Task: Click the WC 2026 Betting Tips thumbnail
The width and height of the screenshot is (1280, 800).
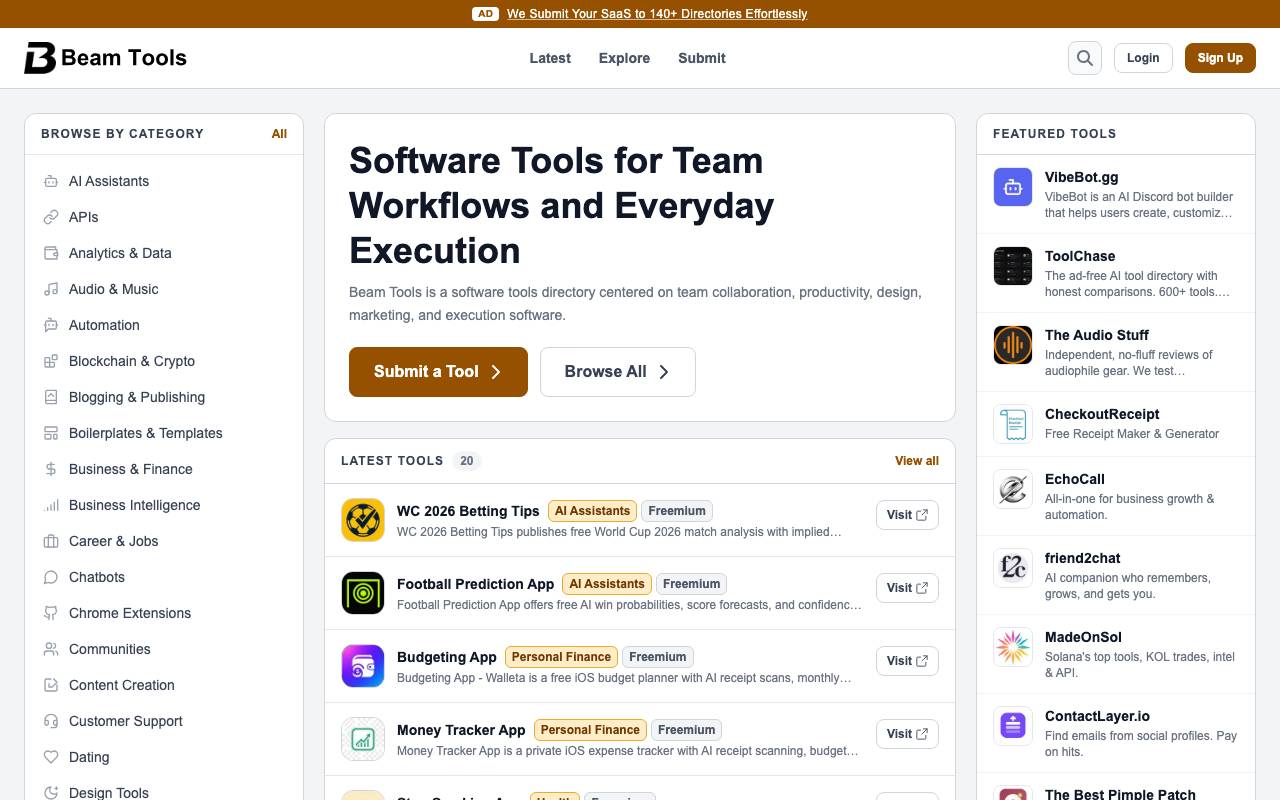Action: click(363, 520)
